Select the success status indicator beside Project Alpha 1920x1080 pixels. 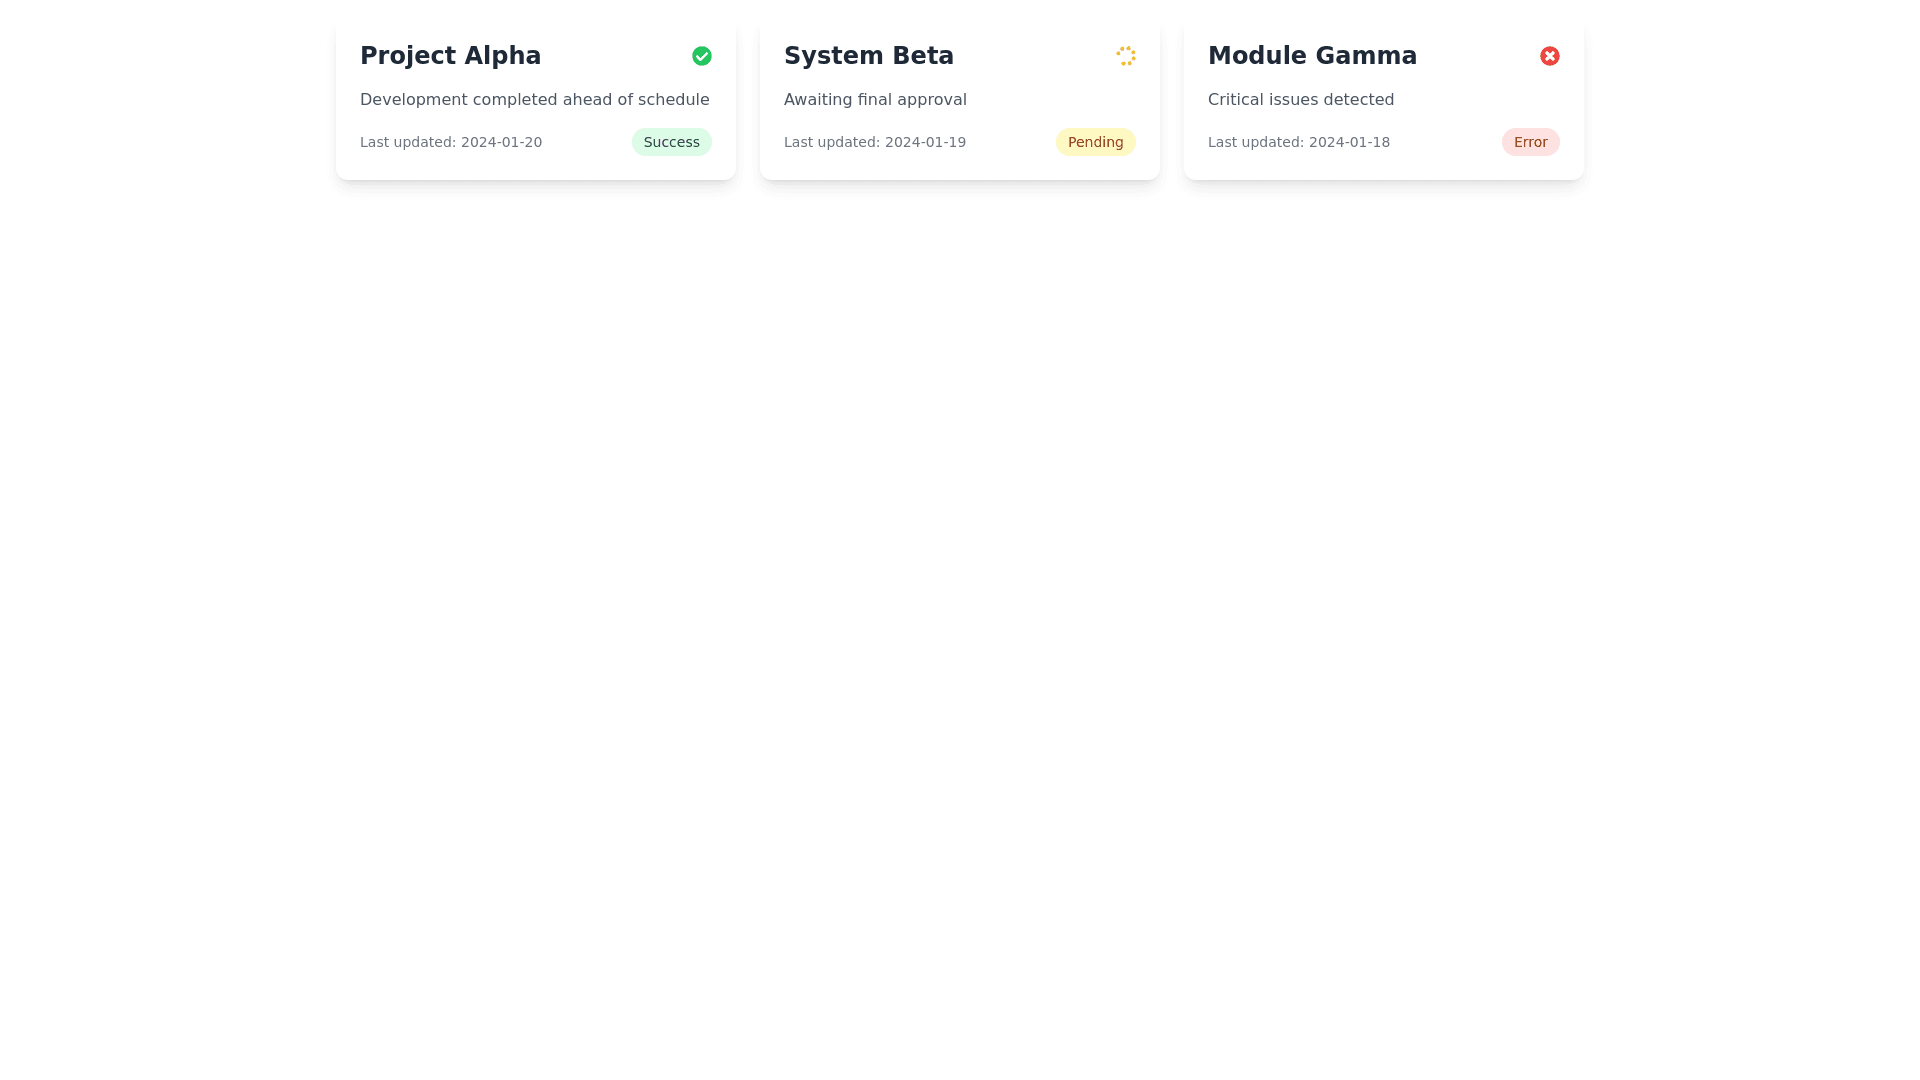pyautogui.click(x=701, y=55)
